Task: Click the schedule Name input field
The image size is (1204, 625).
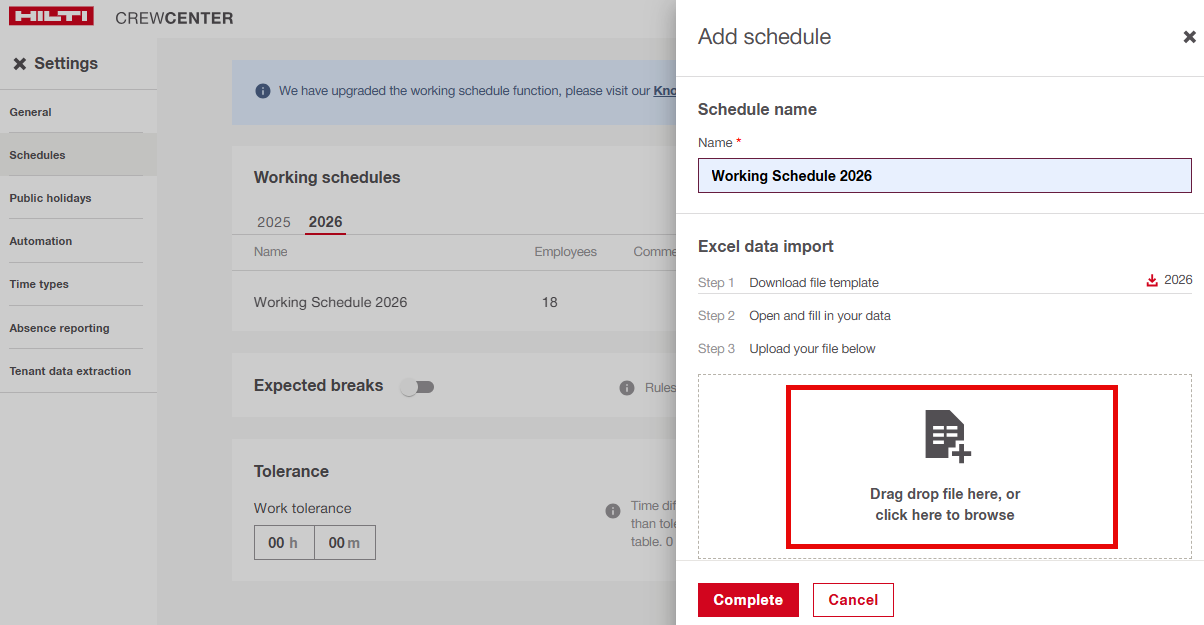Action: [x=944, y=176]
